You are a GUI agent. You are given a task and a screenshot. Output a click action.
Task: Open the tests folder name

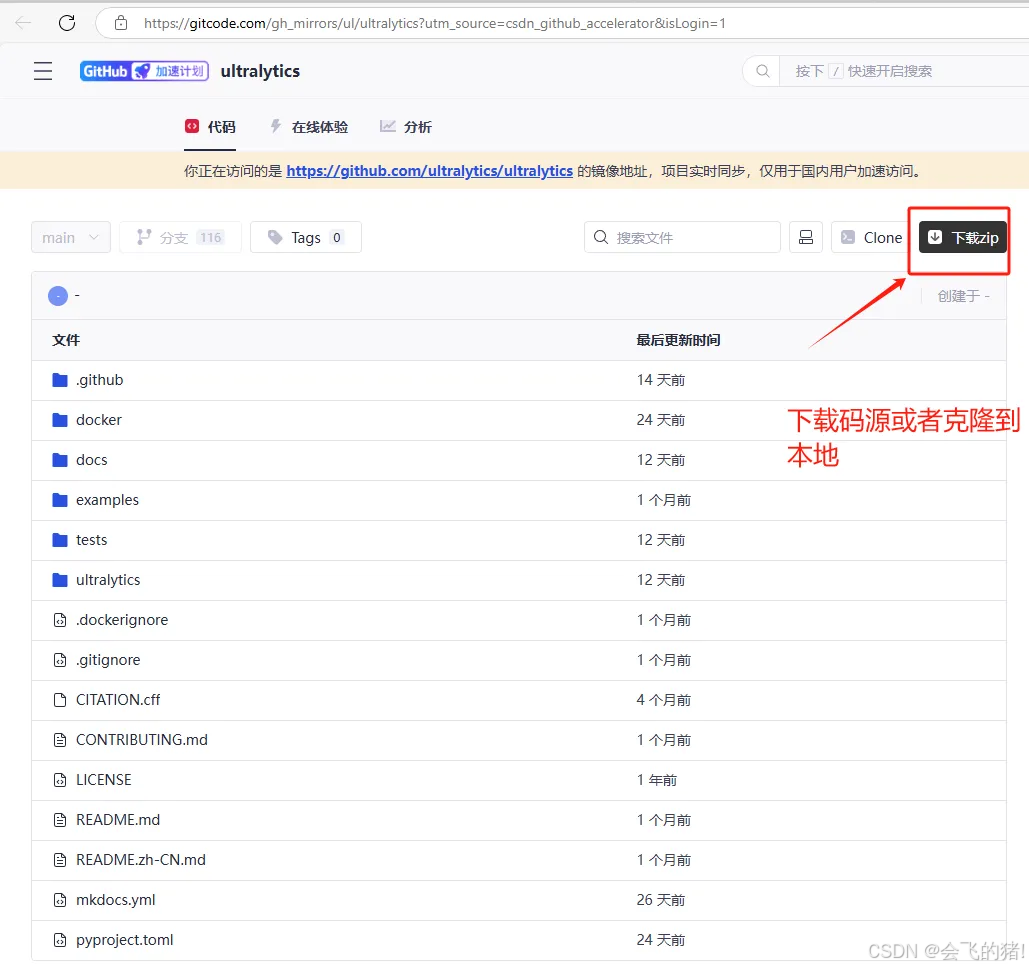pyautogui.click(x=92, y=540)
